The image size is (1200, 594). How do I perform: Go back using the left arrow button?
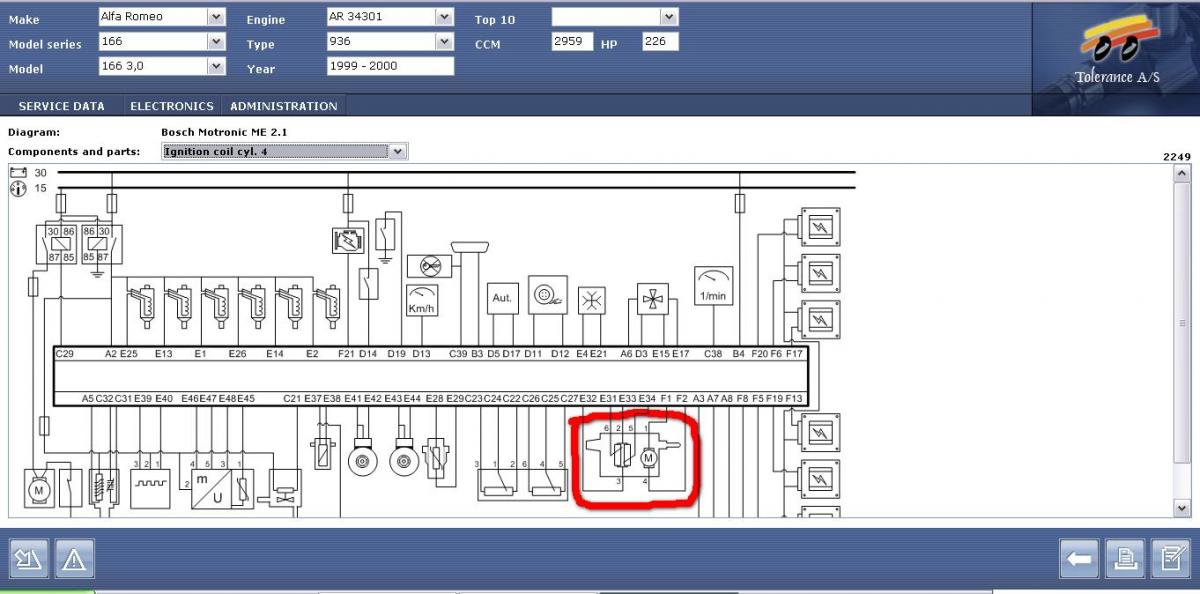pos(1080,559)
